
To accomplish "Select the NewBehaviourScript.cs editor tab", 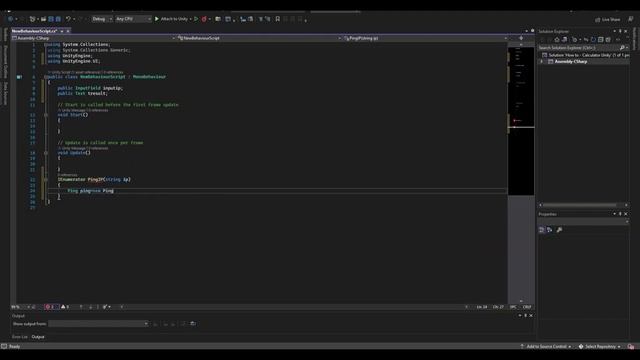I will pyautogui.click(x=34, y=31).
